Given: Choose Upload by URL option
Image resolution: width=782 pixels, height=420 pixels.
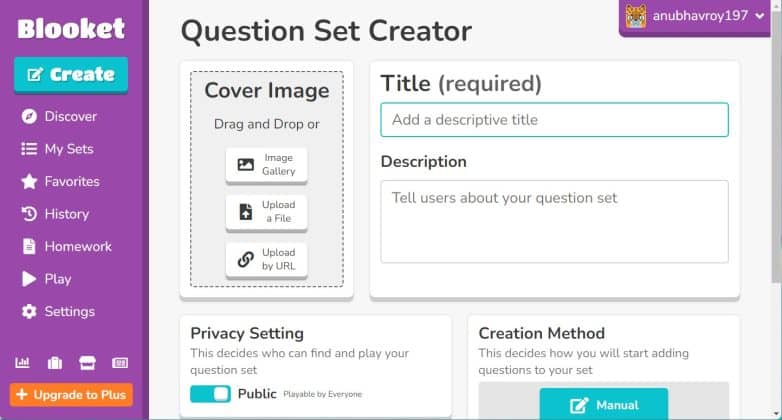Looking at the screenshot, I should click(x=266, y=260).
